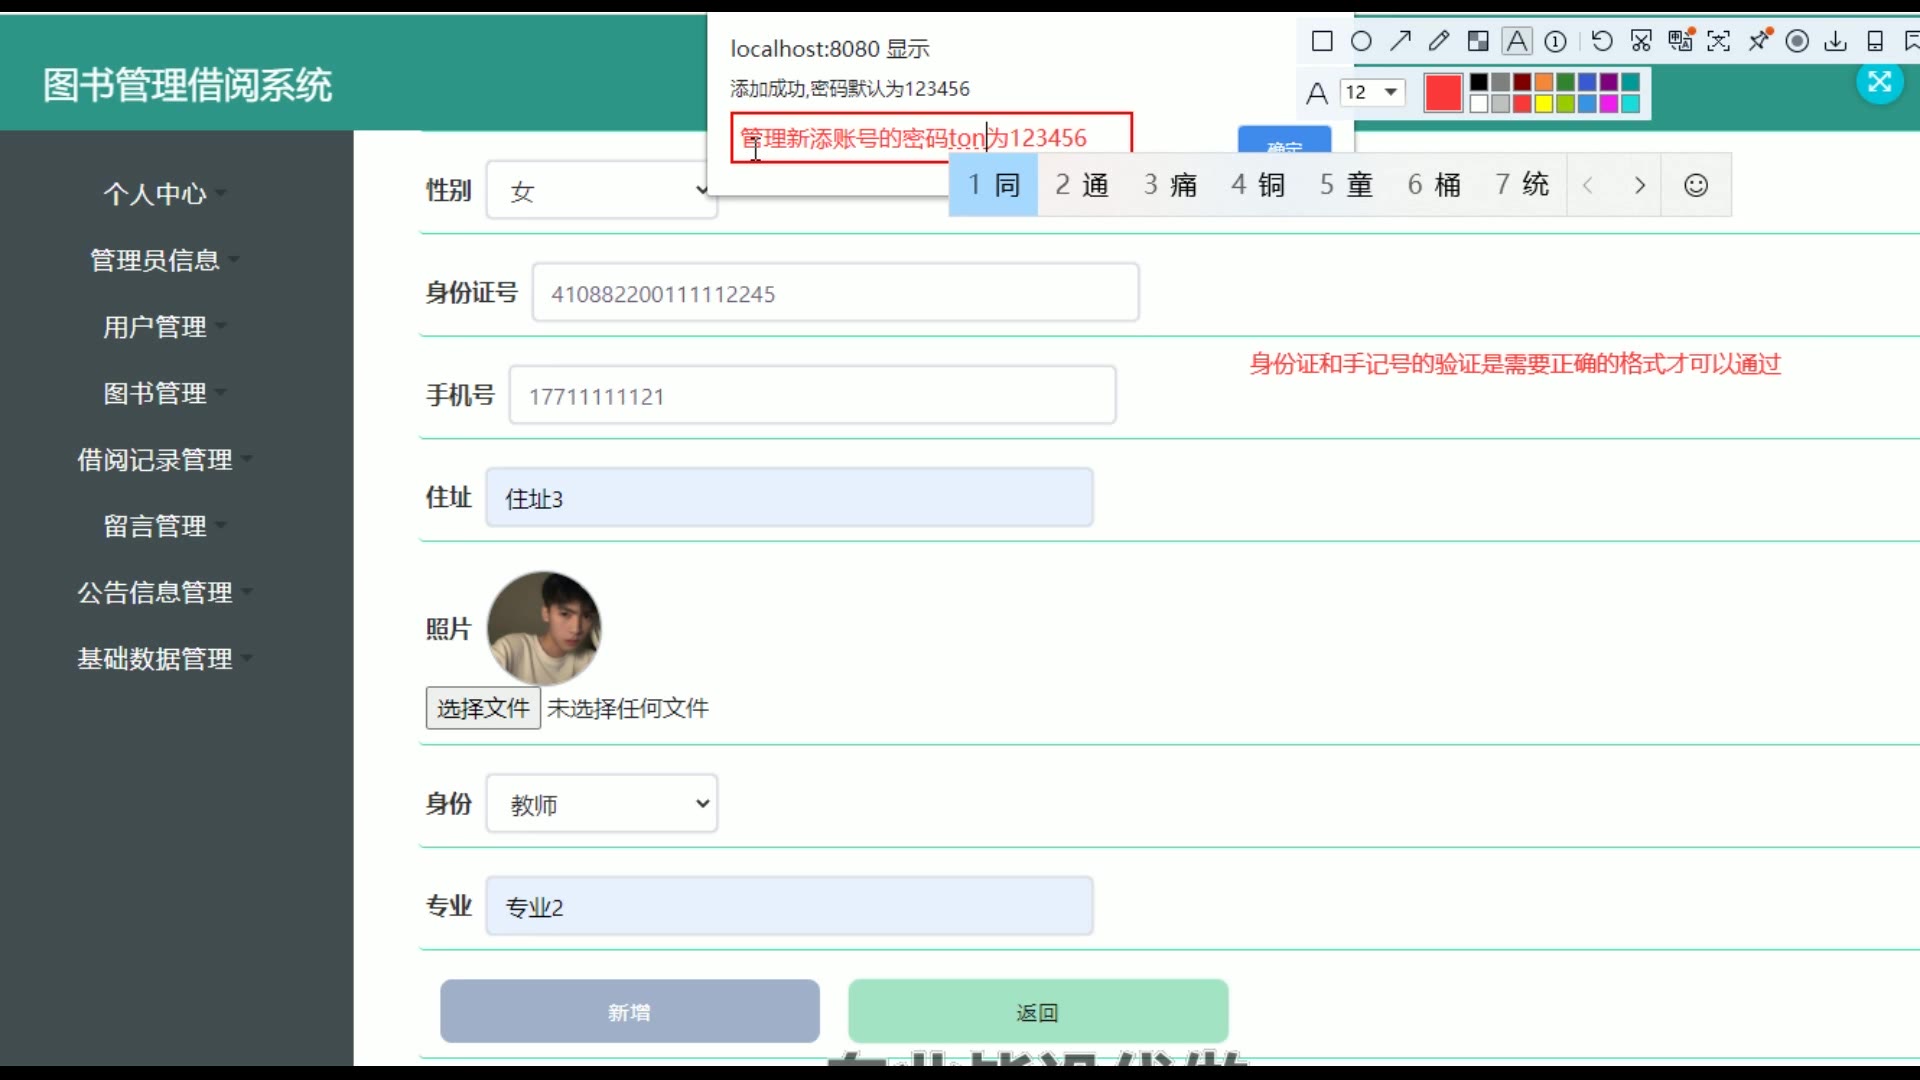1920x1080 pixels.
Task: Expand the 图书管理 sidebar menu
Action: [155, 393]
